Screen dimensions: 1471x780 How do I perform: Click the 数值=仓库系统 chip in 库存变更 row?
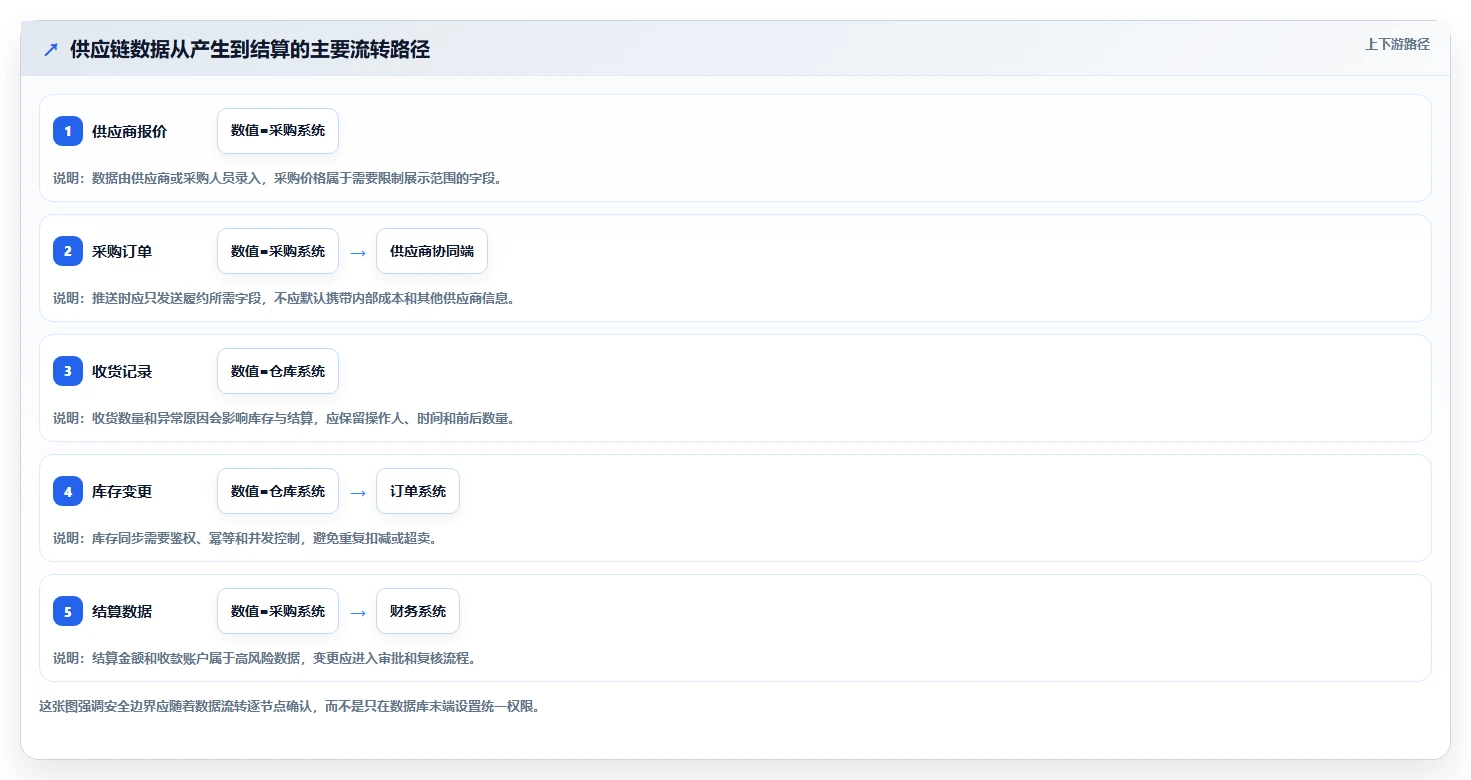click(x=278, y=491)
